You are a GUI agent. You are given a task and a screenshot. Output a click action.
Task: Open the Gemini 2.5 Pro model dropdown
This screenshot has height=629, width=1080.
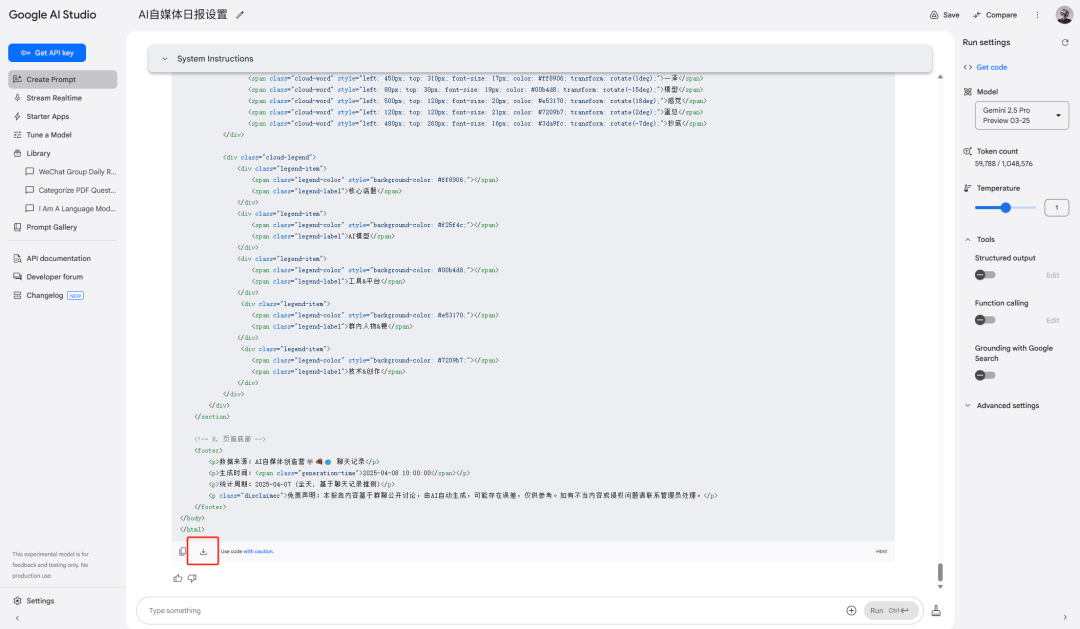coord(1021,115)
